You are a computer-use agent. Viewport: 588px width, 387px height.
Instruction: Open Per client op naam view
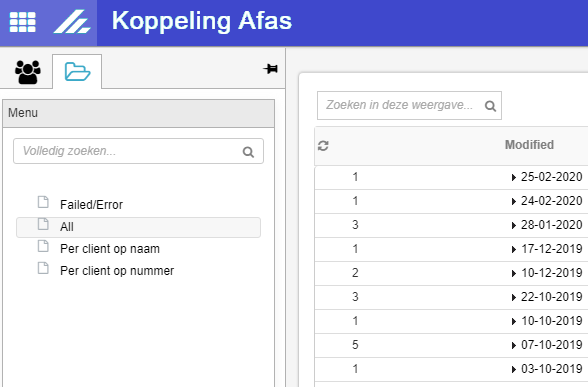(110, 249)
